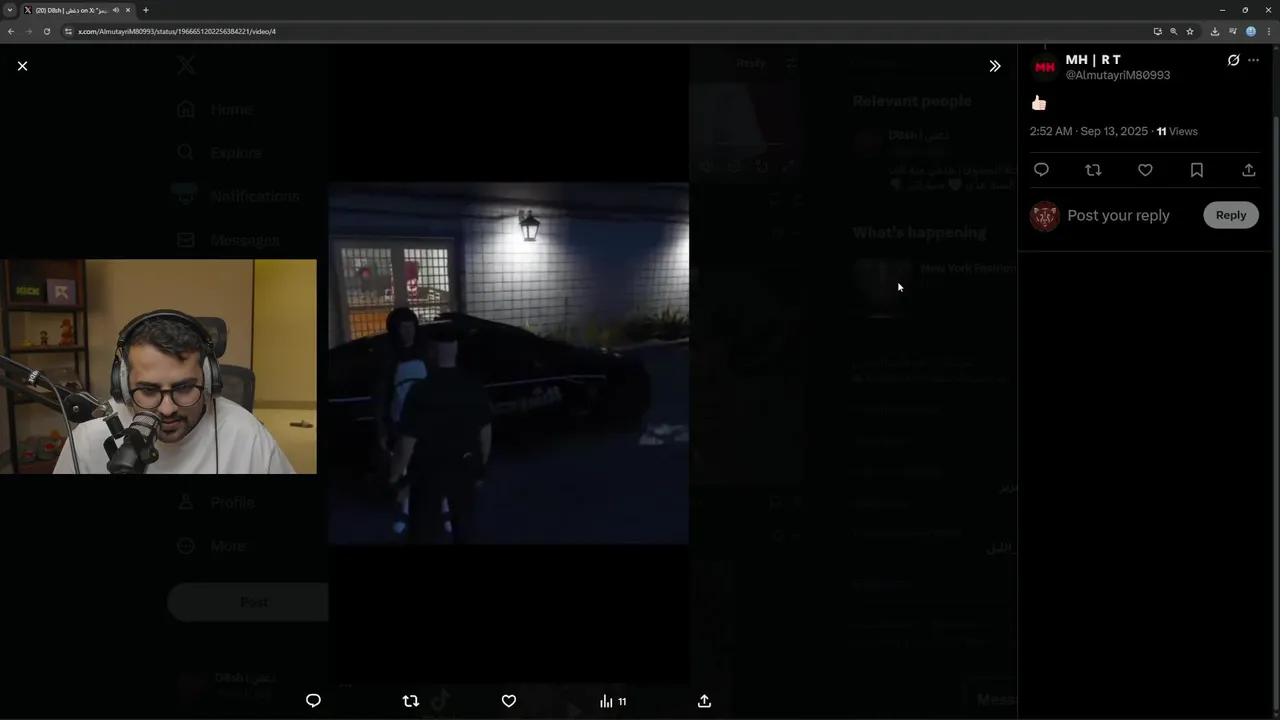This screenshot has height=720, width=1280.
Task: Share the post via the sidebar share icon
Action: coord(1249,170)
